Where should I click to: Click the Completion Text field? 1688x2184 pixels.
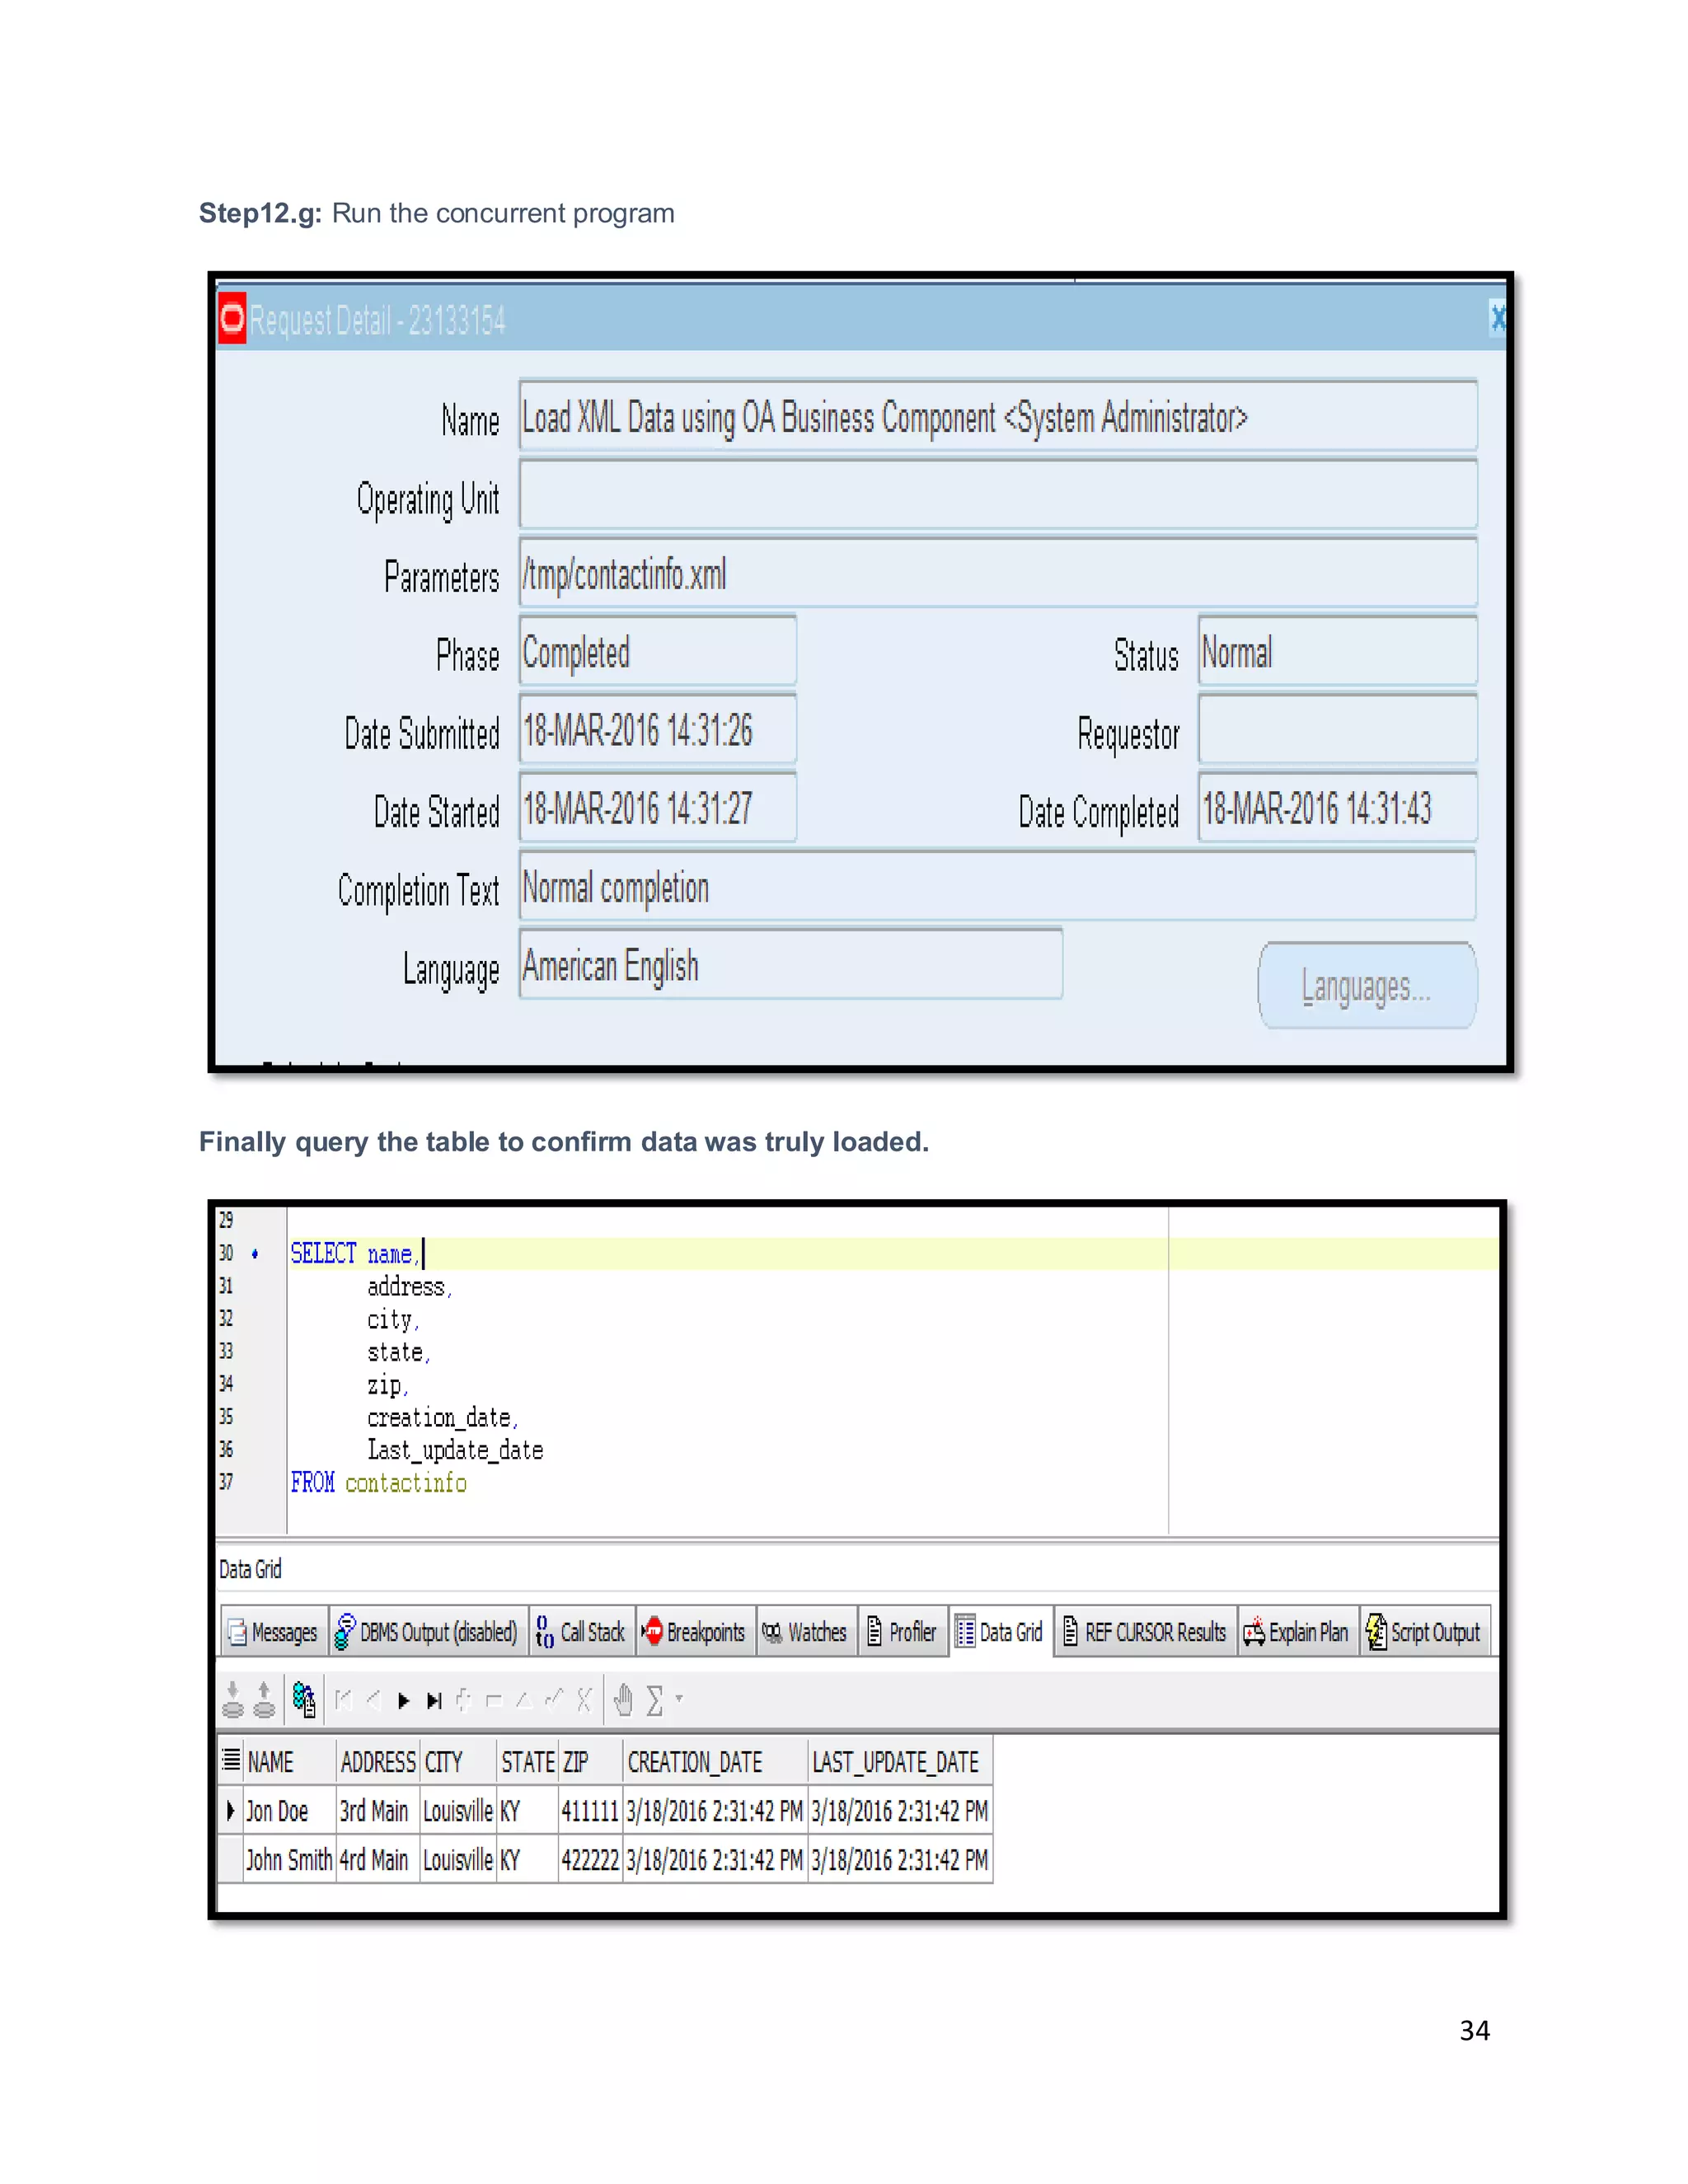point(998,886)
